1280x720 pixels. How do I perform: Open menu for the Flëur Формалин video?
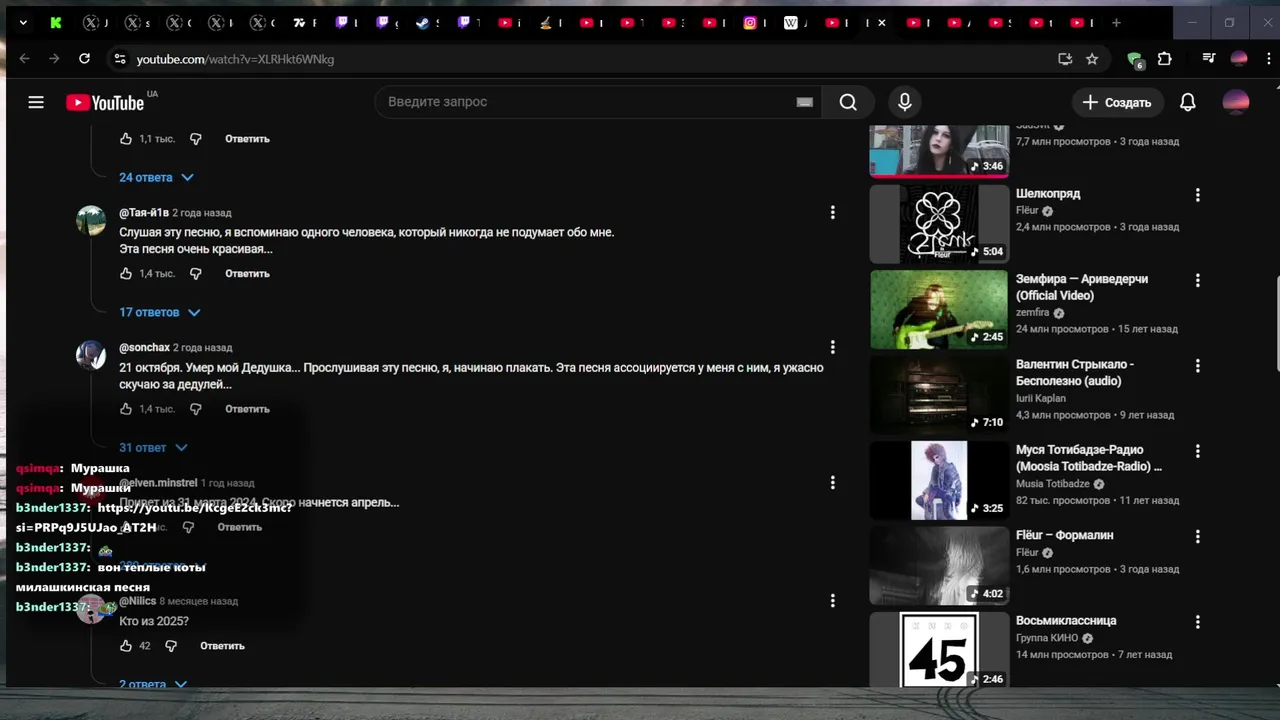click(x=1197, y=537)
